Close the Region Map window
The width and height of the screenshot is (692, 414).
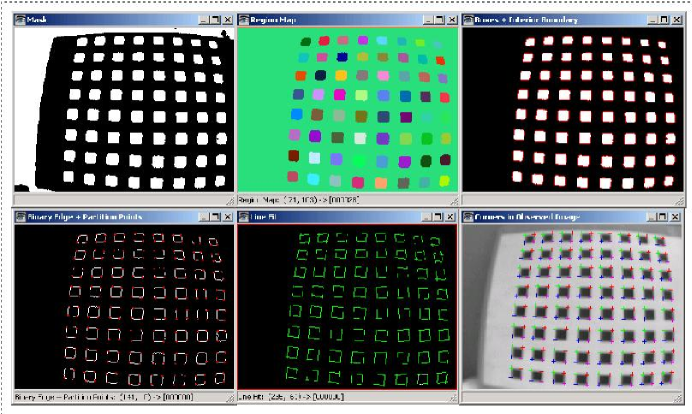coord(452,20)
